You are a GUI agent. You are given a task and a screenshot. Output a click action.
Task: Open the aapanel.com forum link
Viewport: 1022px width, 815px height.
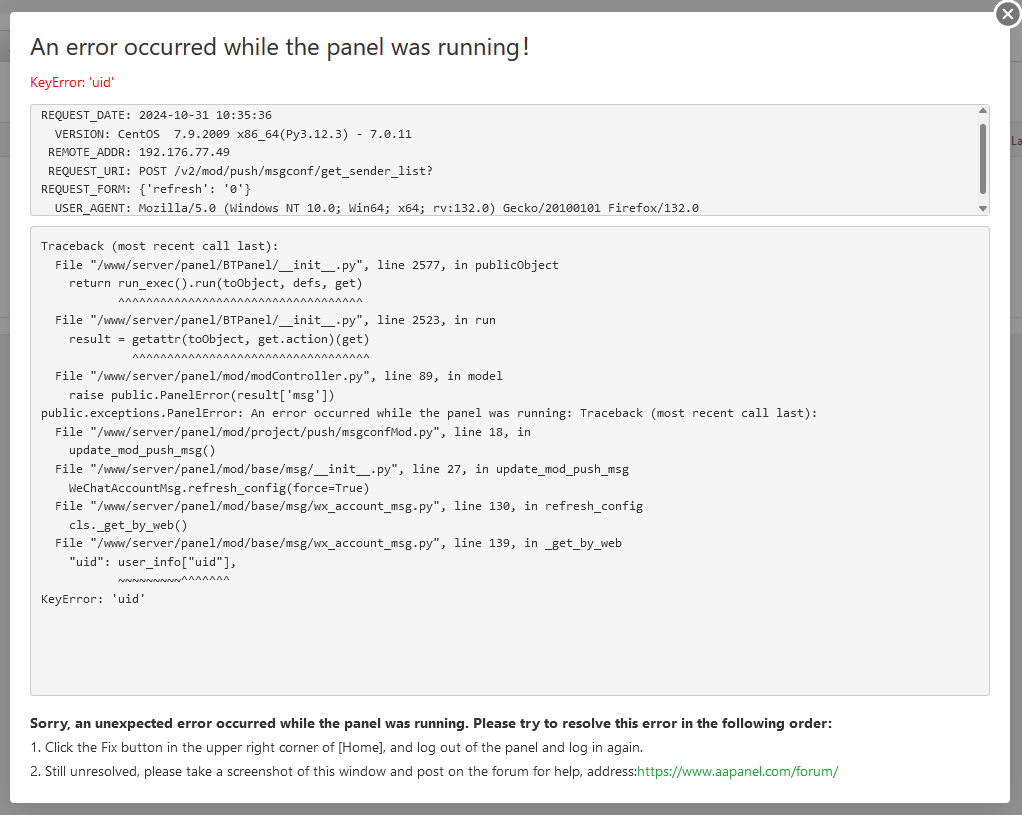[x=737, y=771]
